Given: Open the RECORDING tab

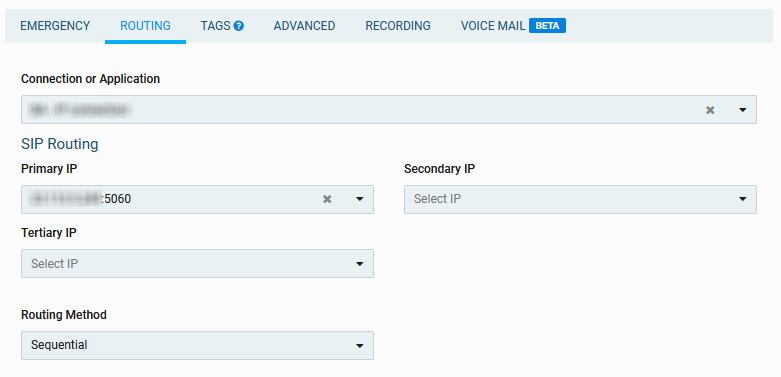Looking at the screenshot, I should (398, 26).
